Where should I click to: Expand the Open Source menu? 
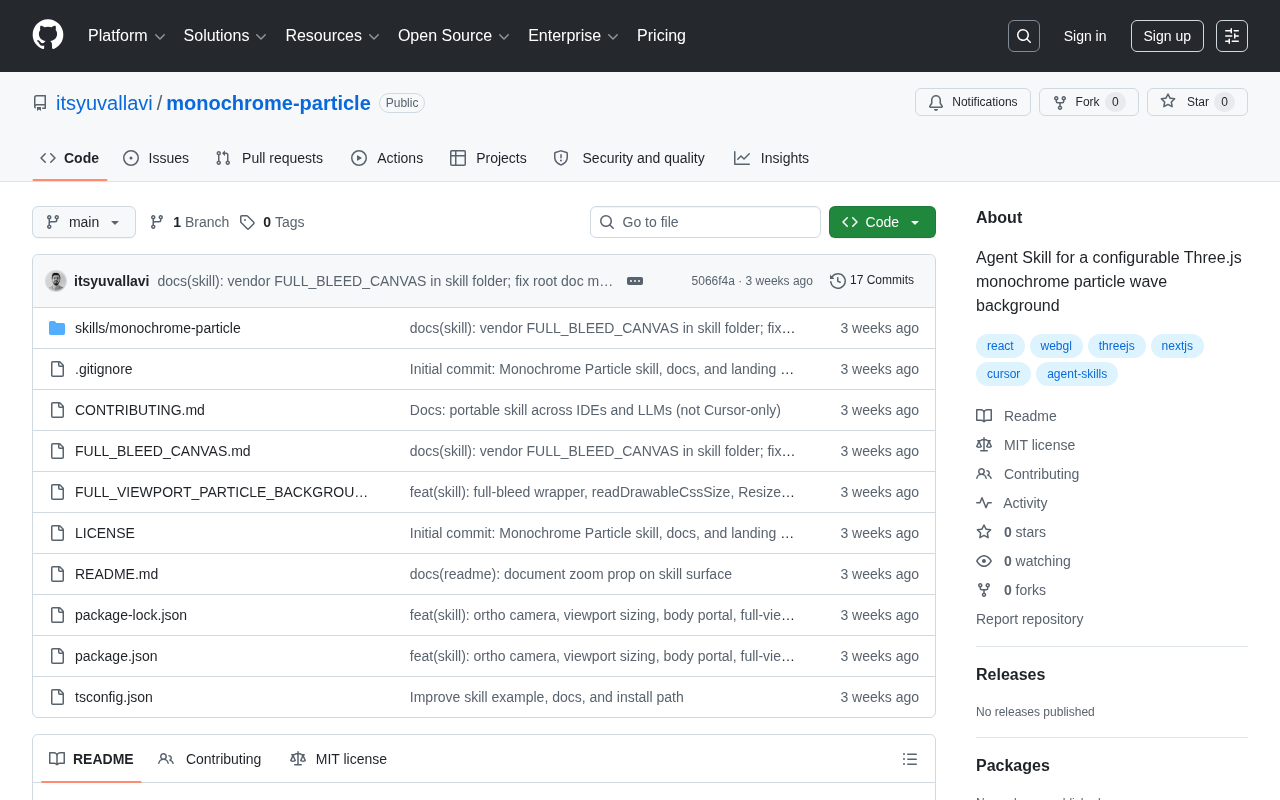pyautogui.click(x=454, y=36)
